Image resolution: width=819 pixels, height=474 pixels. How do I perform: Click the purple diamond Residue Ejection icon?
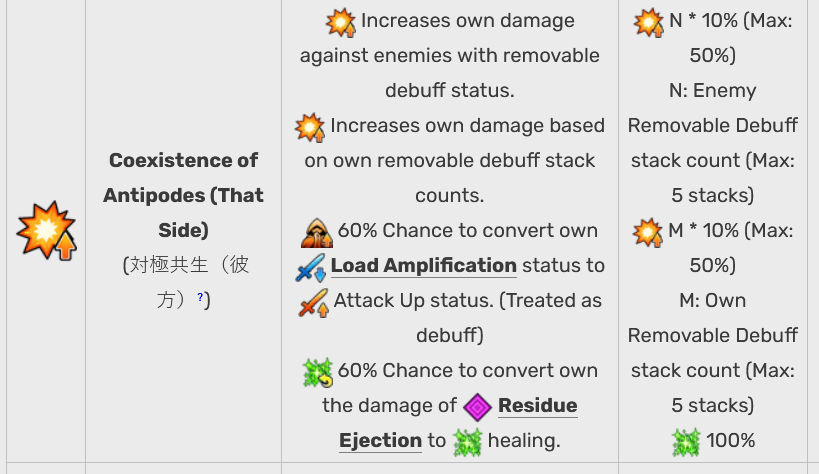click(x=477, y=408)
